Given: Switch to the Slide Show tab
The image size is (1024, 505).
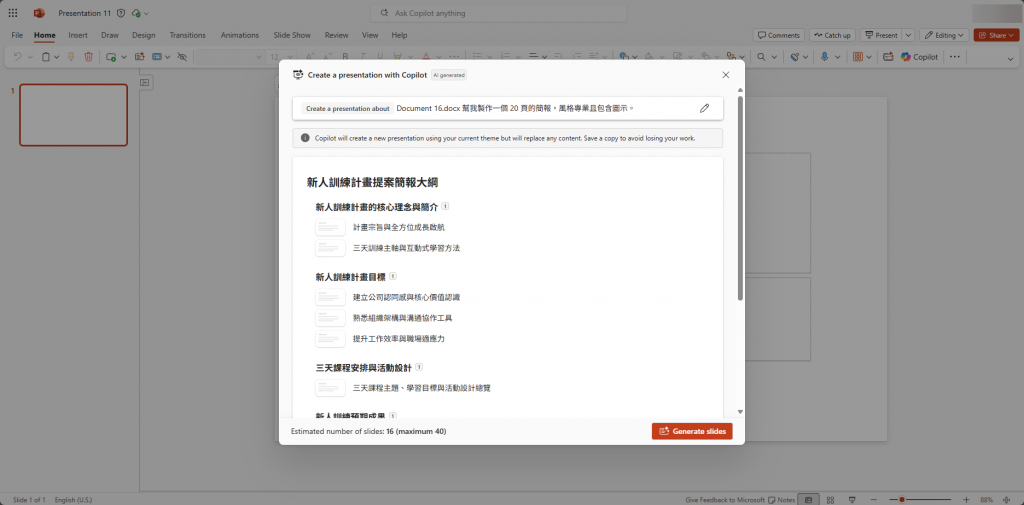Looking at the screenshot, I should [292, 35].
